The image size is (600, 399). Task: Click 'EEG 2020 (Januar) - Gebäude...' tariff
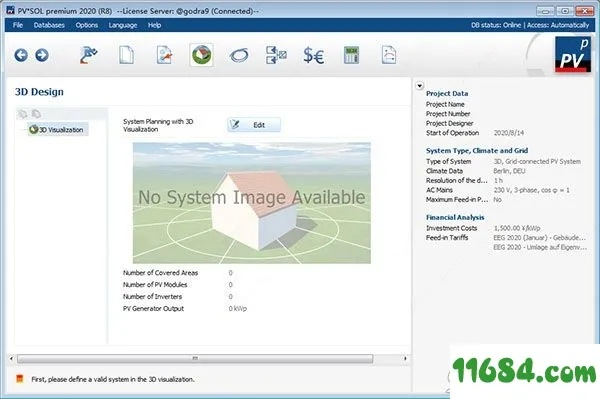539,238
